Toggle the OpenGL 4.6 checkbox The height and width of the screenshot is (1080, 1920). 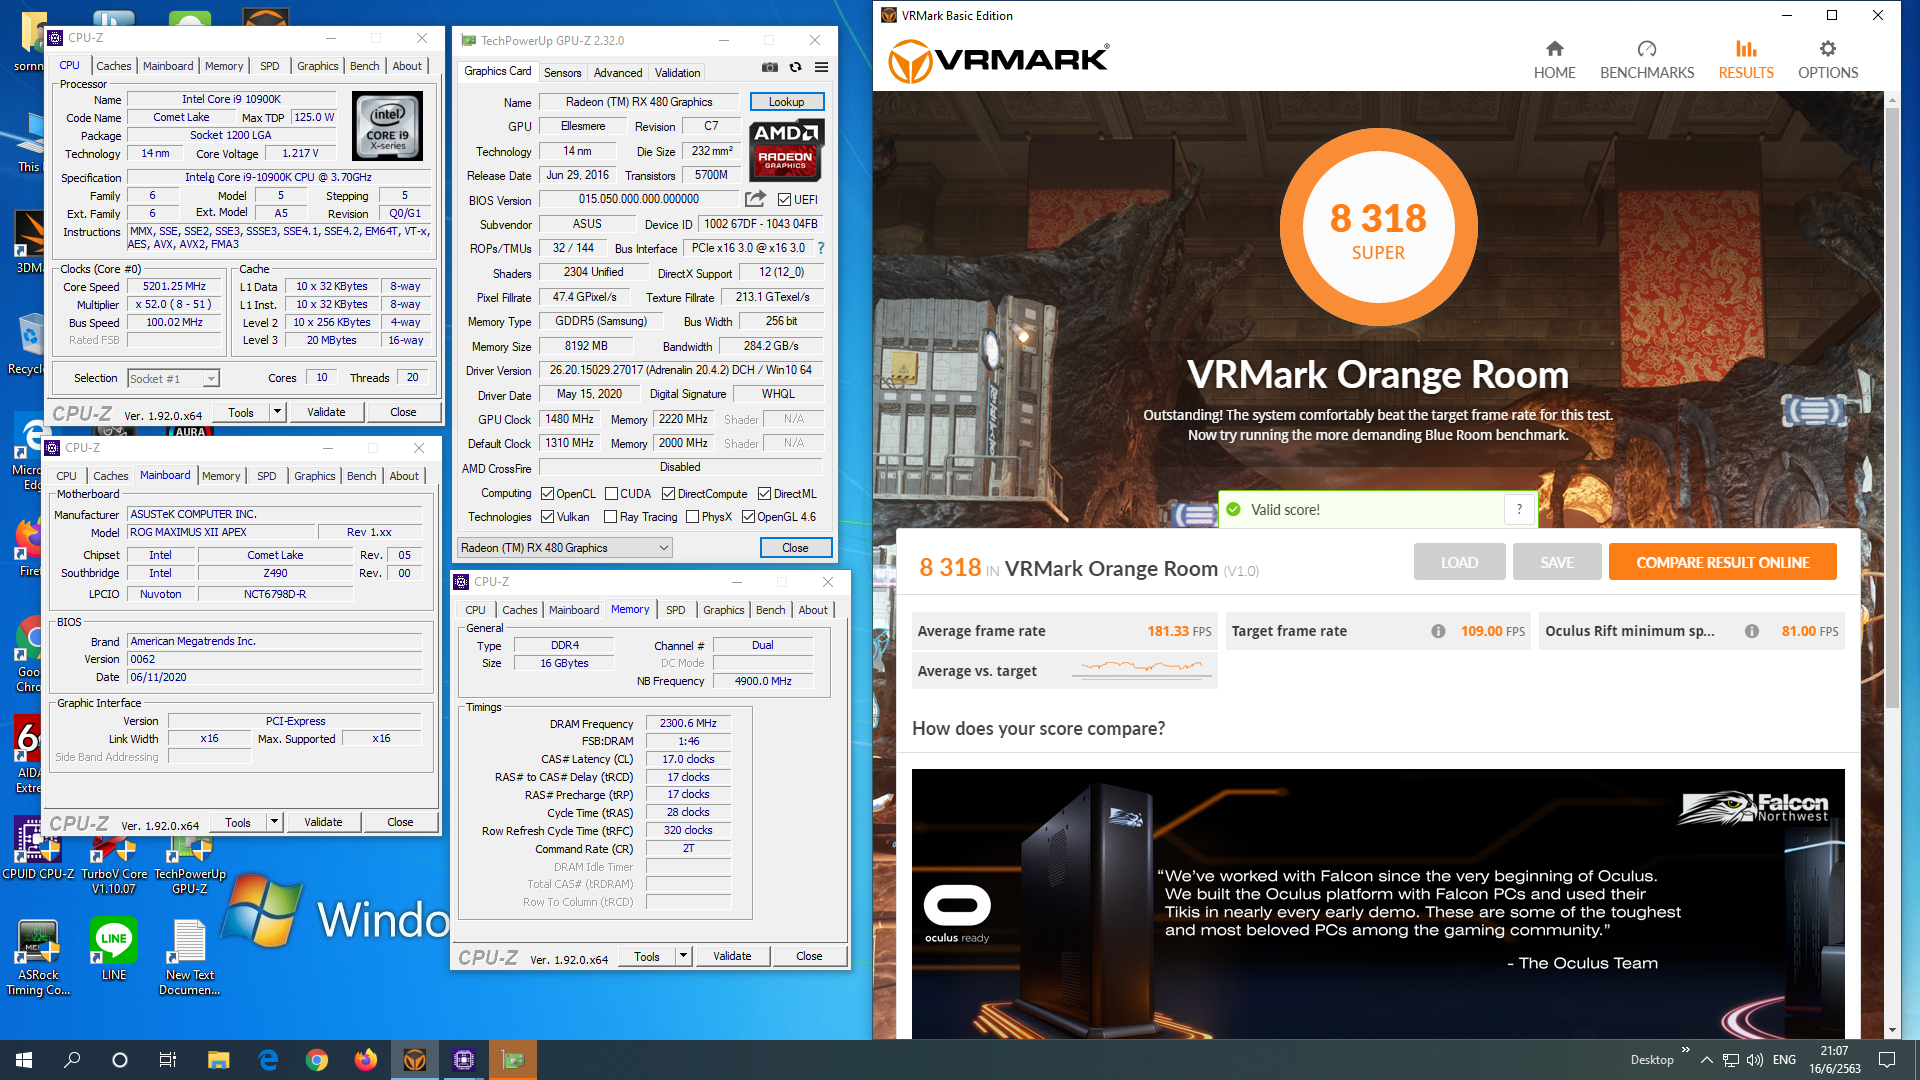click(x=748, y=517)
